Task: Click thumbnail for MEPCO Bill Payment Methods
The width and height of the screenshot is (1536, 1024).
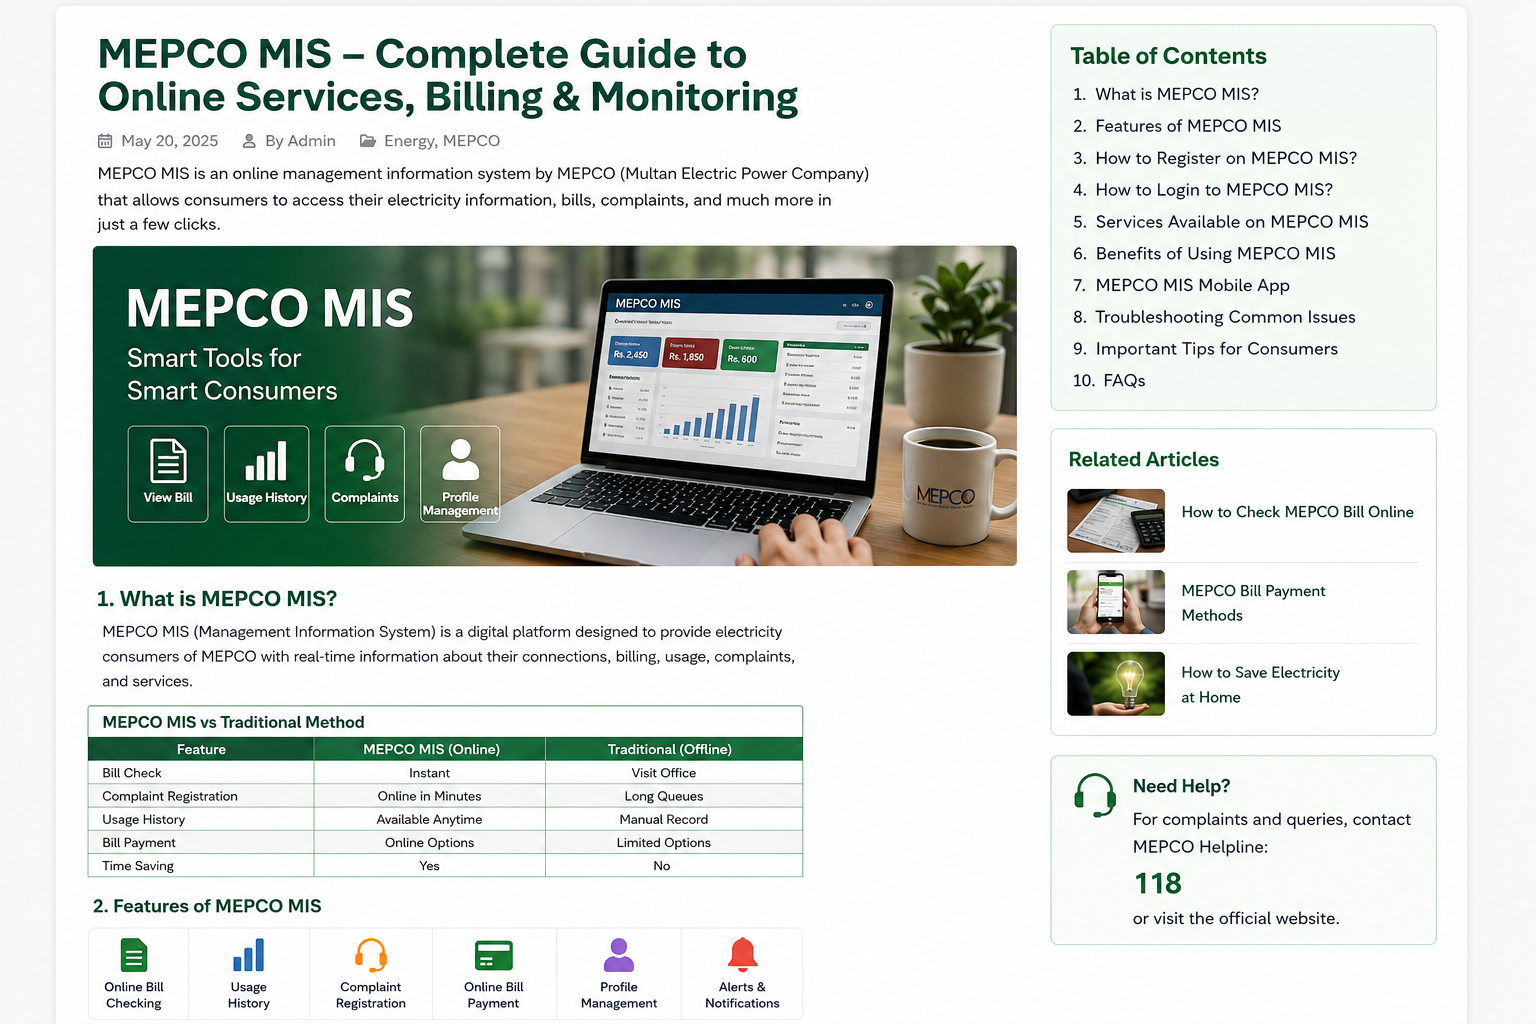Action: pos(1116,602)
